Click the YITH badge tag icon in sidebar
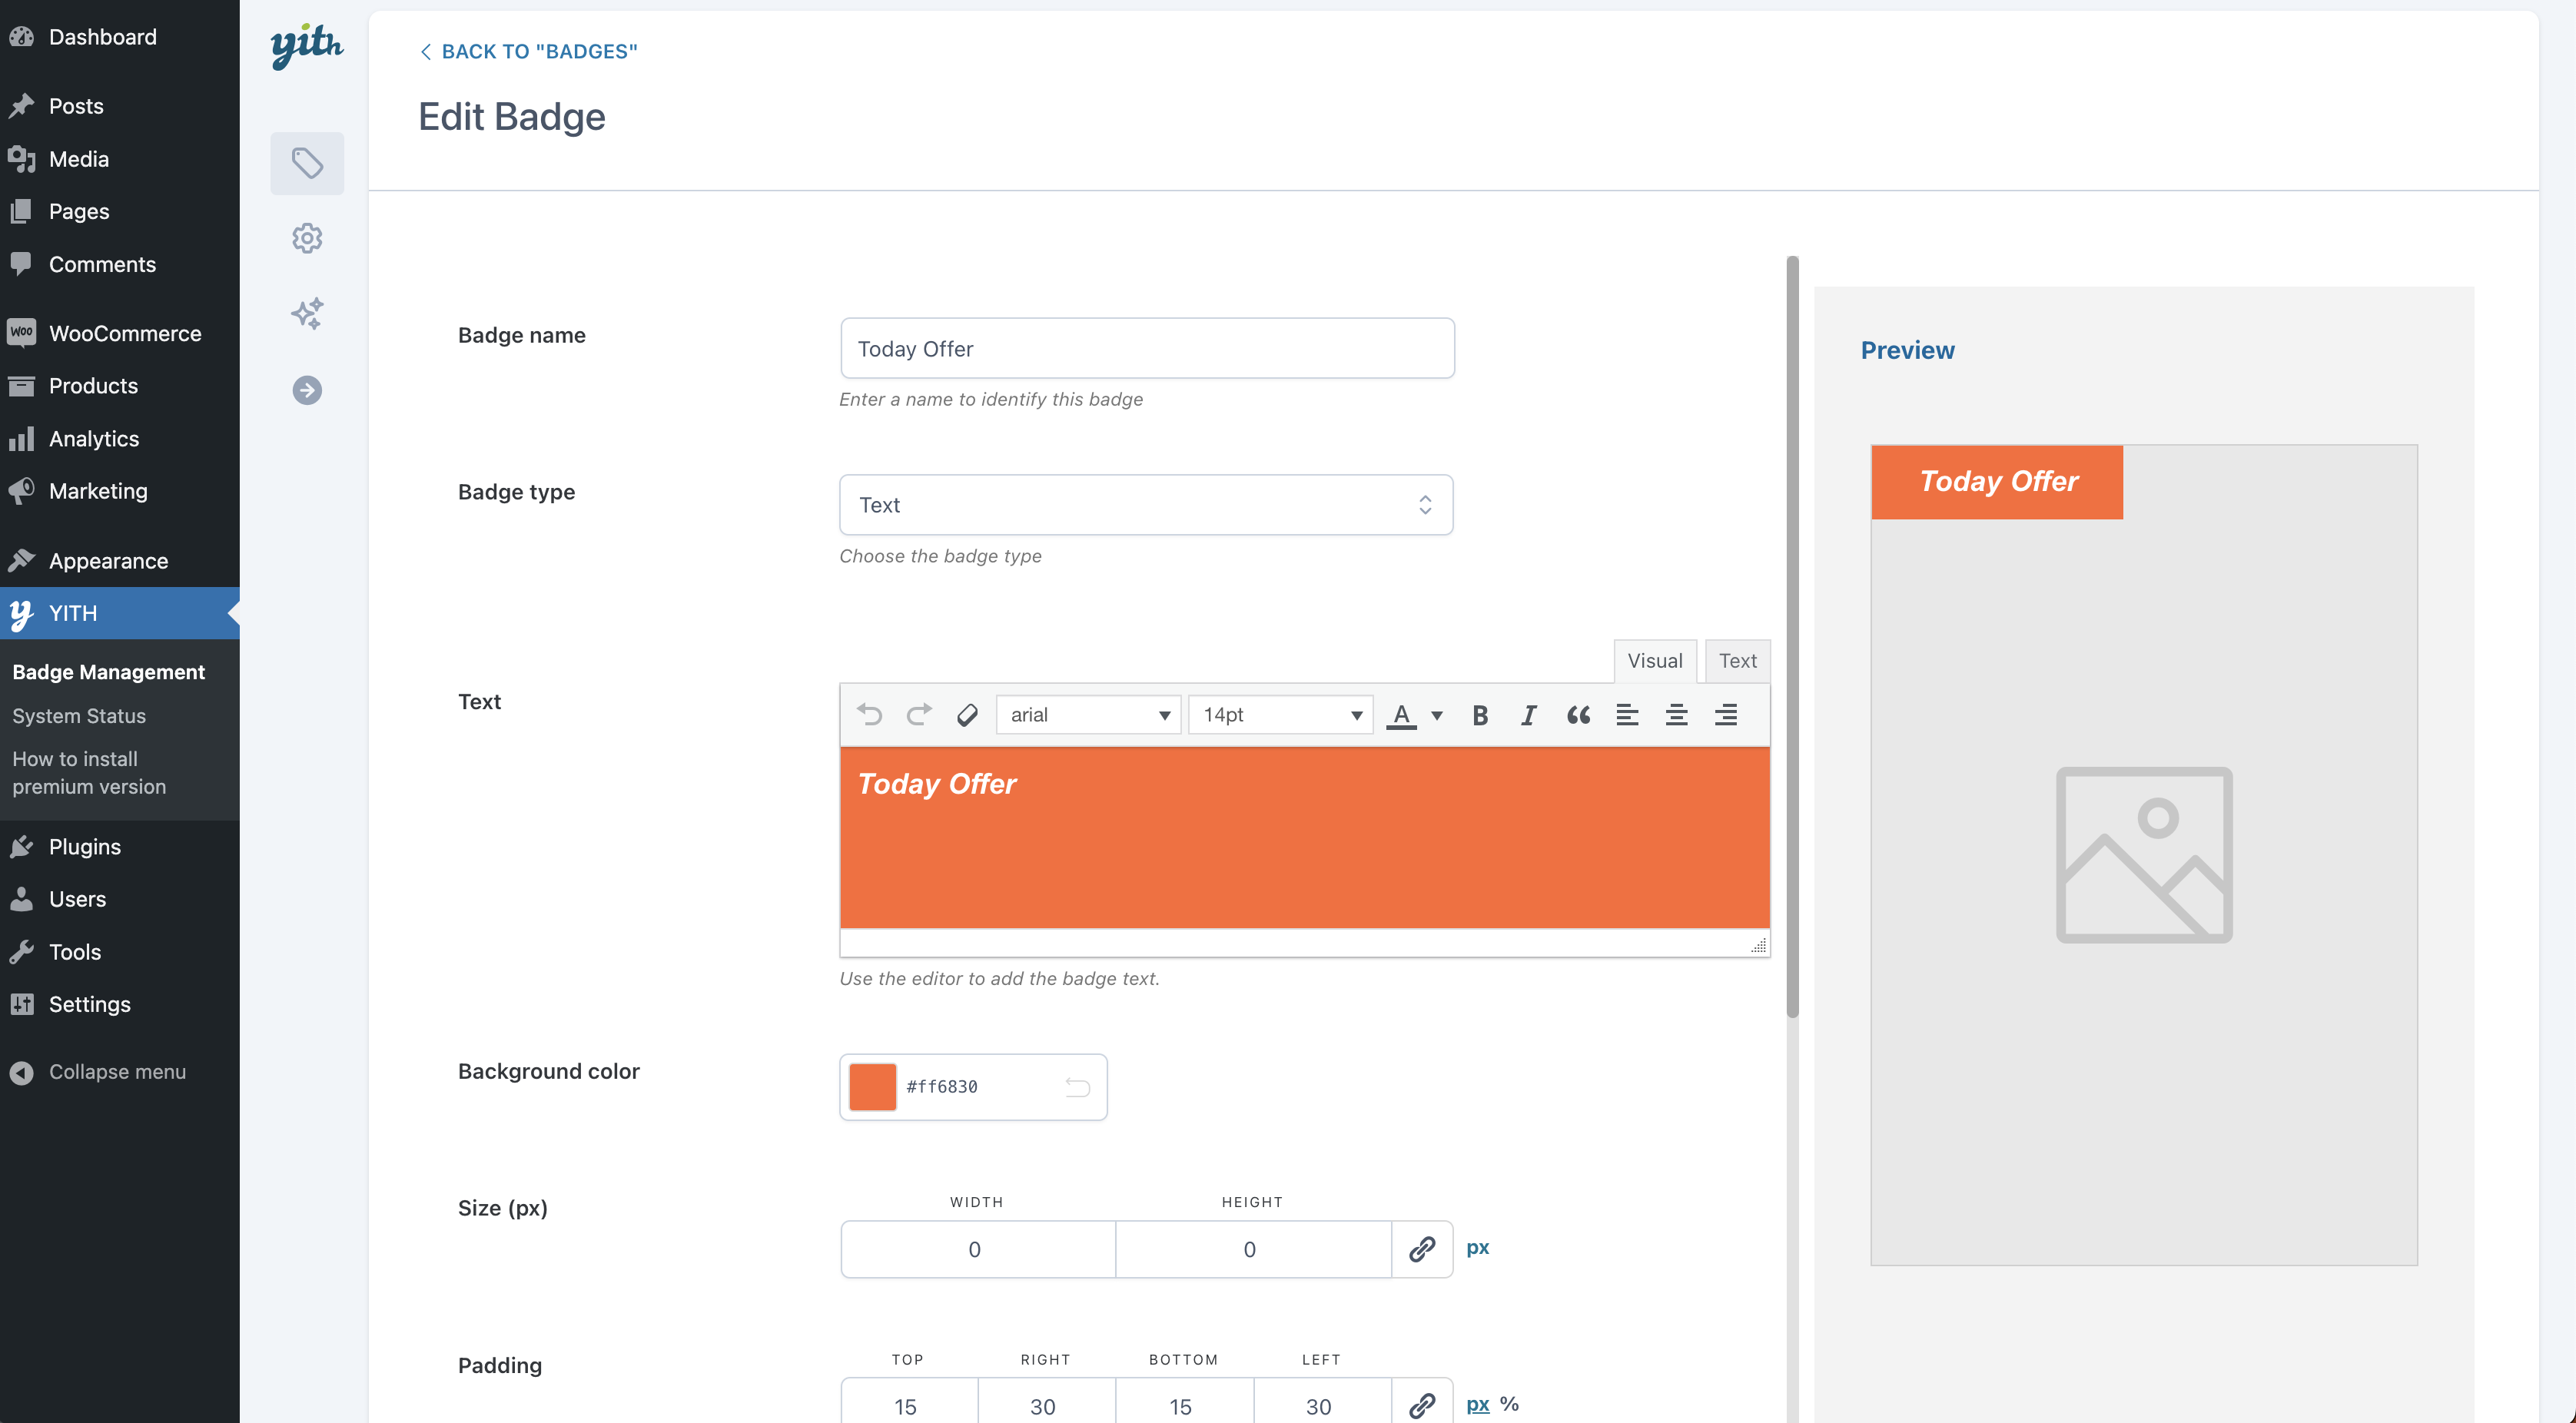2576x1423 pixels. pos(307,161)
